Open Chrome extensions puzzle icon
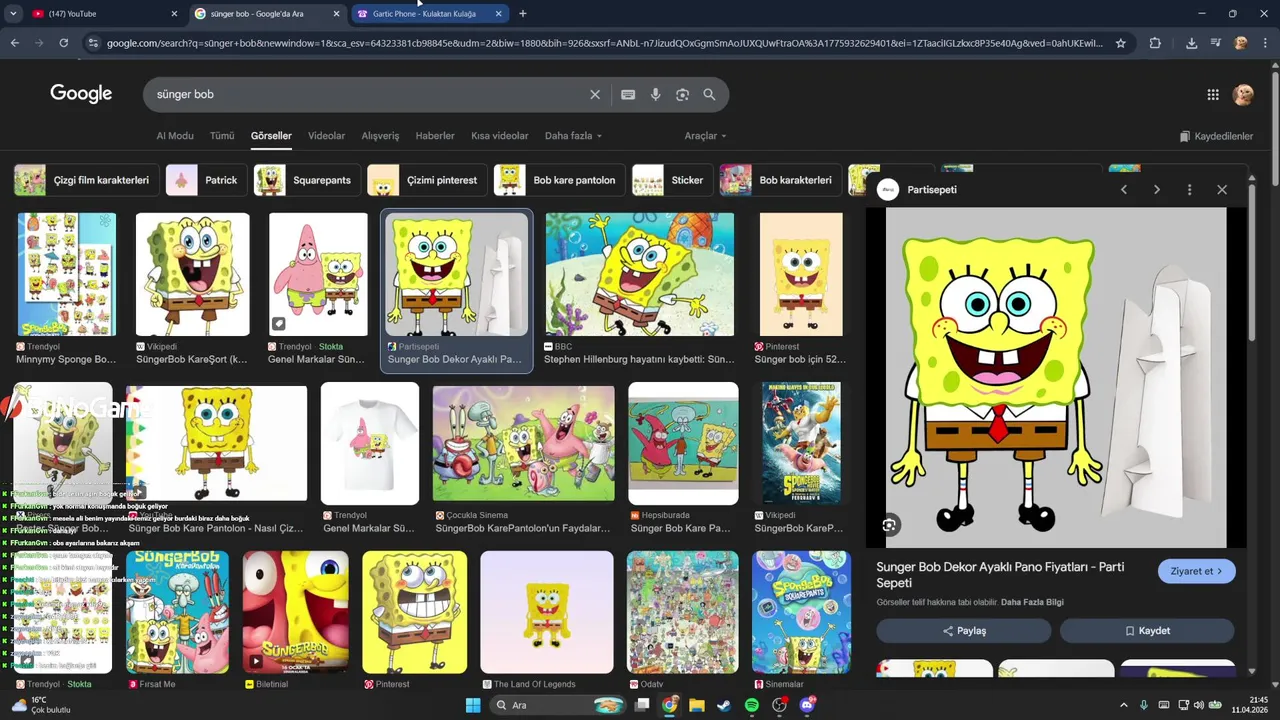Image resolution: width=1280 pixels, height=720 pixels. (1155, 43)
